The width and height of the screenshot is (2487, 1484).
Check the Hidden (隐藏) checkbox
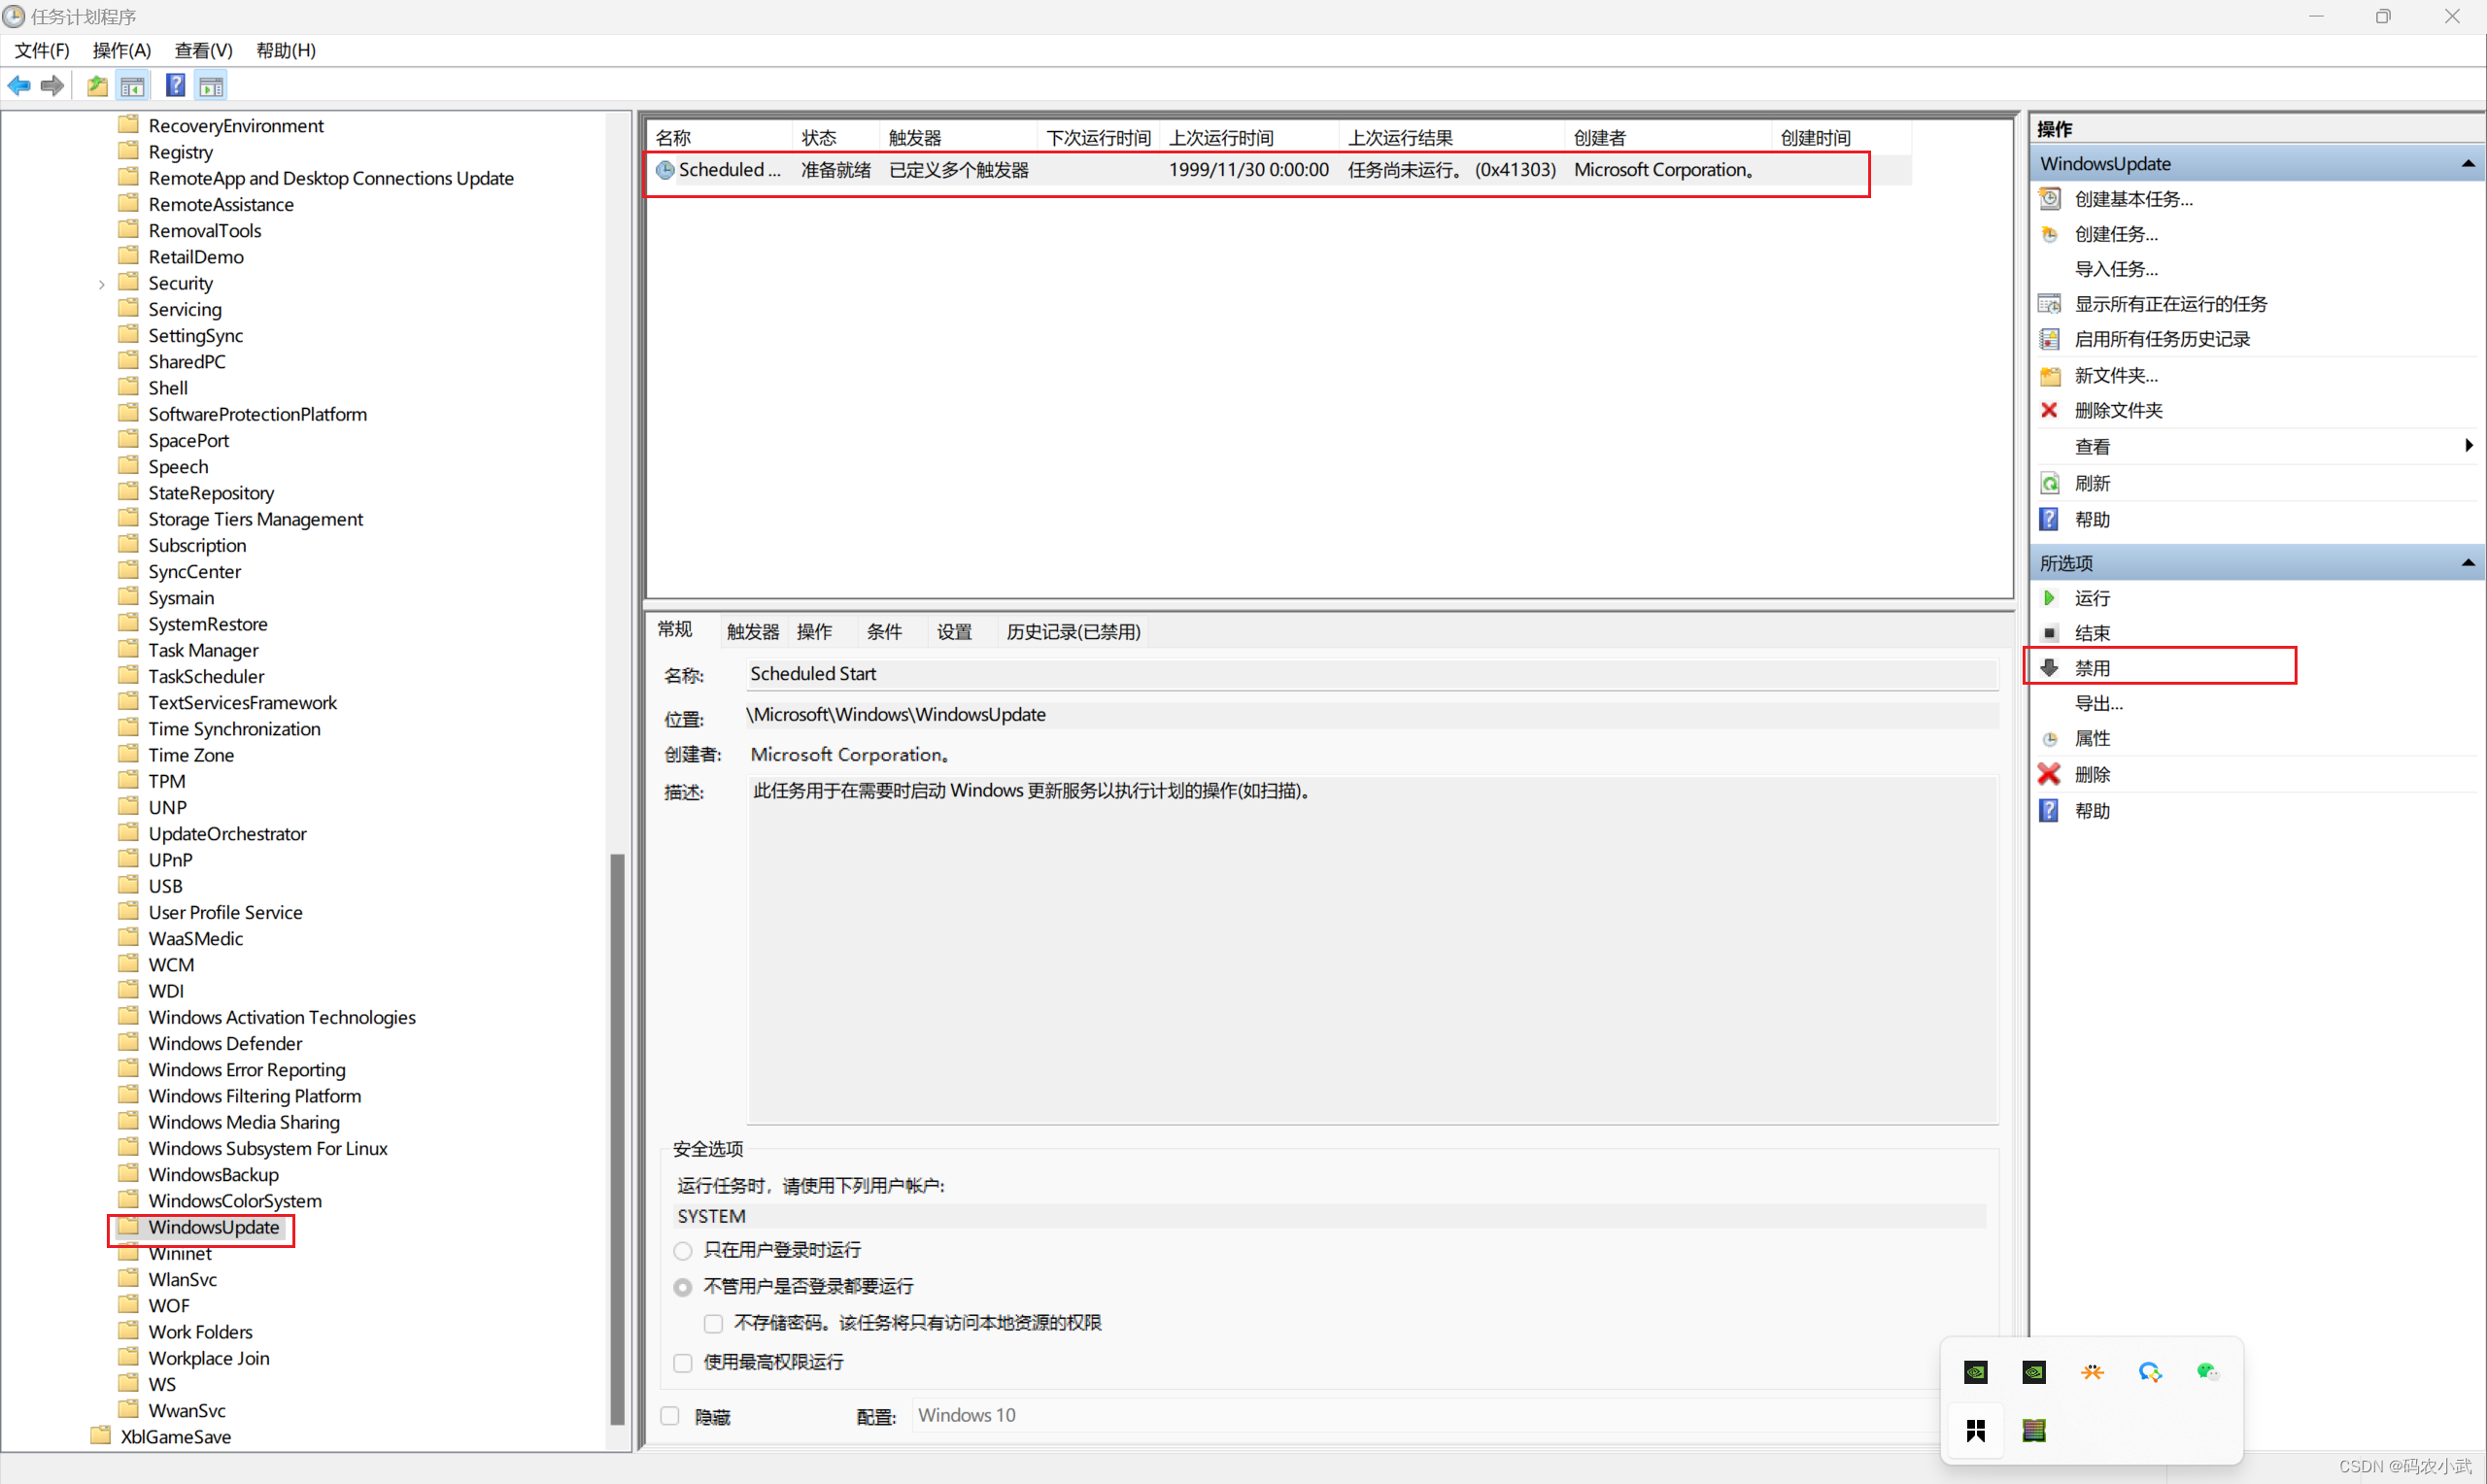point(670,1416)
